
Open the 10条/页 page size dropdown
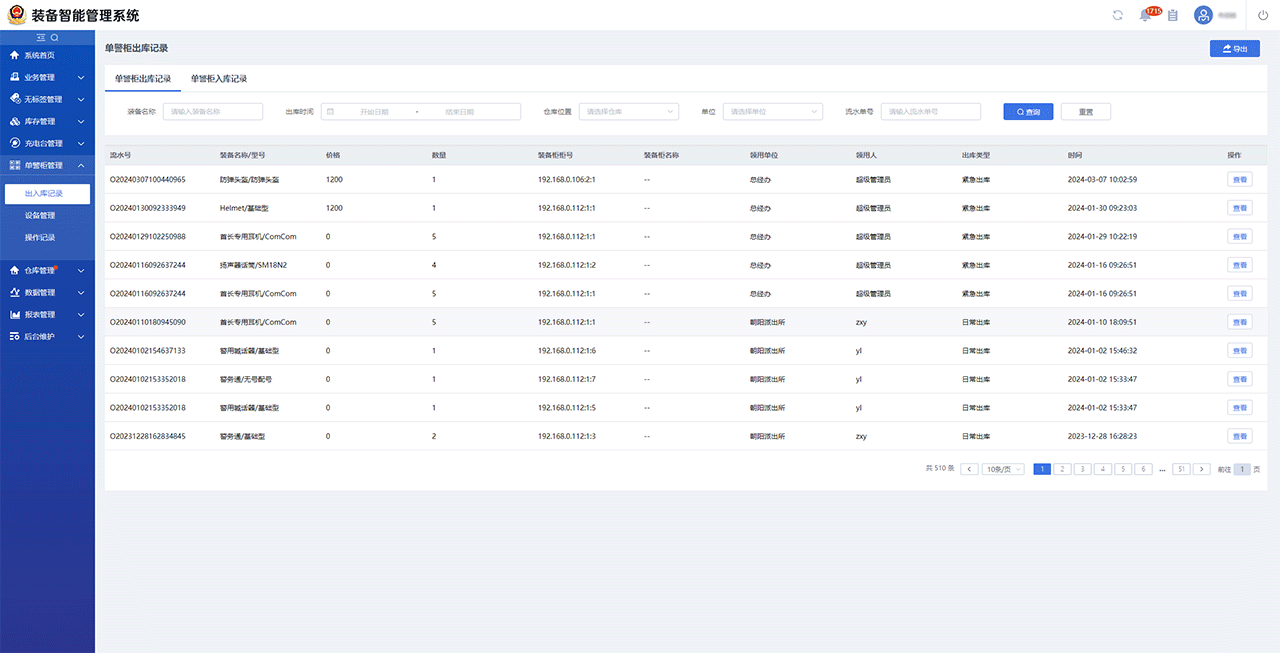(x=1004, y=469)
